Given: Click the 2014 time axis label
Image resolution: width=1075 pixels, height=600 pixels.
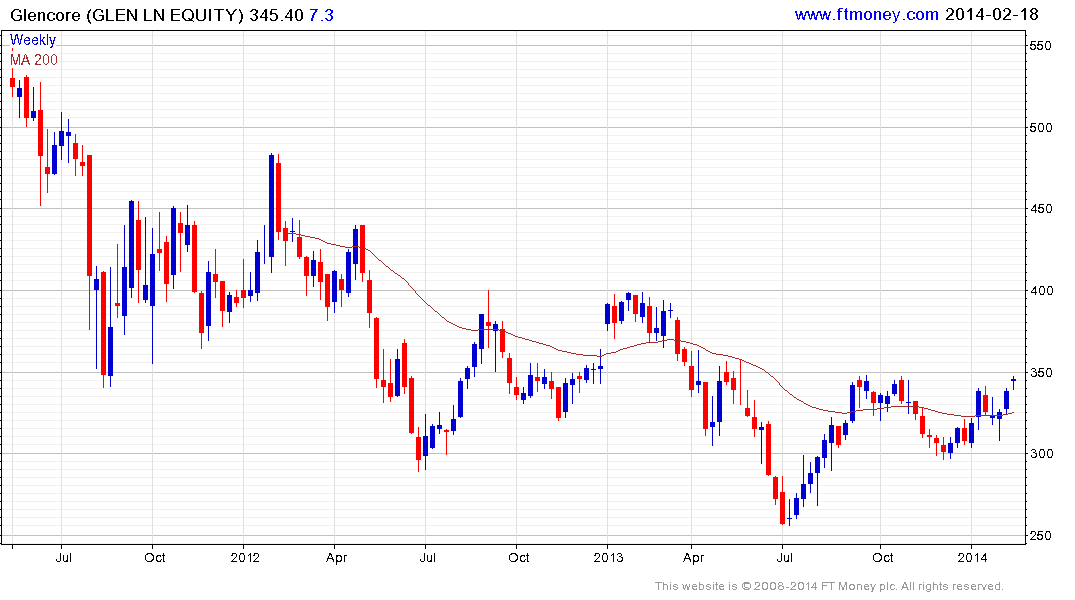Looking at the screenshot, I should click(972, 557).
